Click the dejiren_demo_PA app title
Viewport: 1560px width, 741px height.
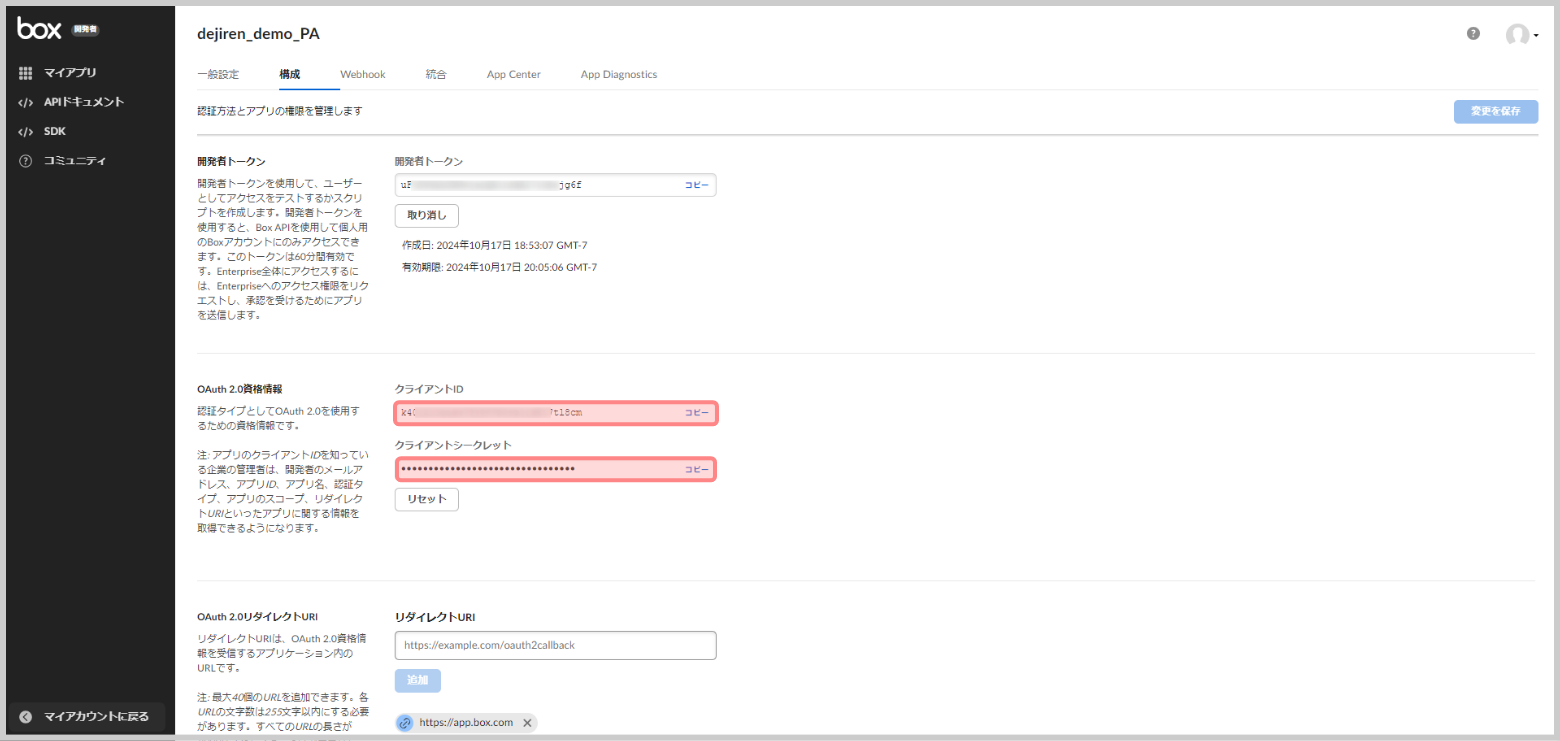point(258,34)
